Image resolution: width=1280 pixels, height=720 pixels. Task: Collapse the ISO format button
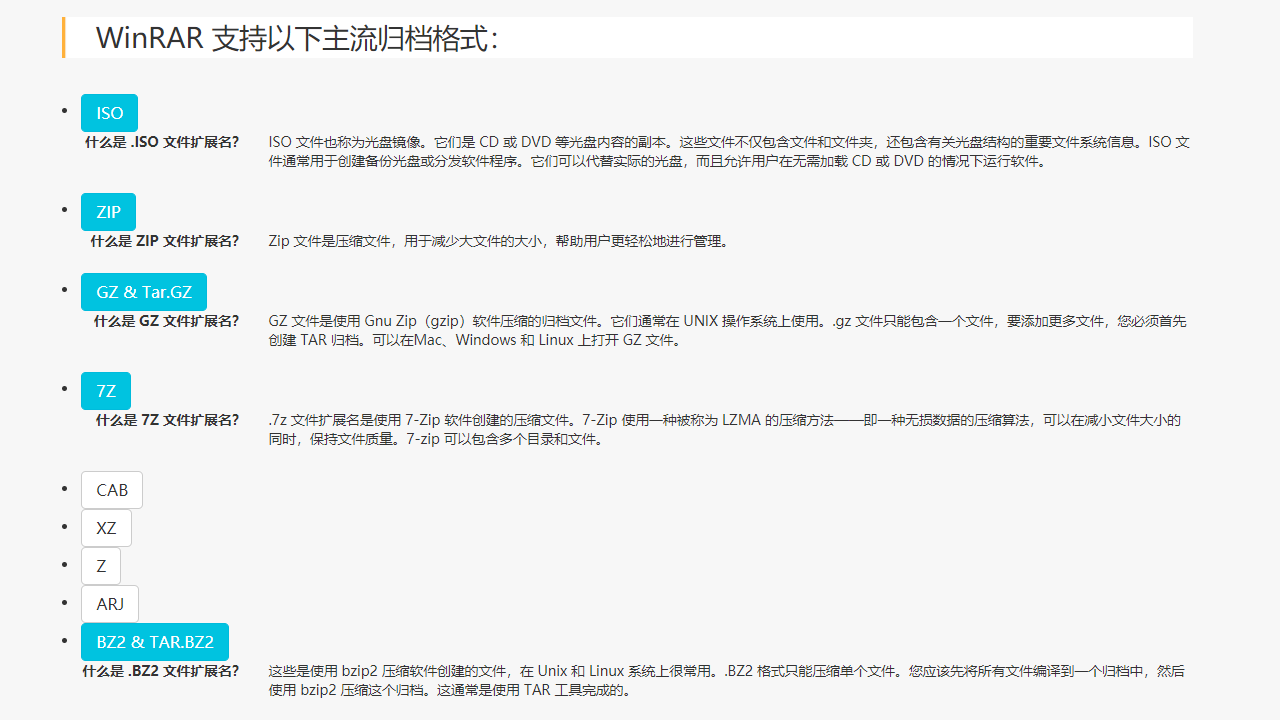(109, 113)
